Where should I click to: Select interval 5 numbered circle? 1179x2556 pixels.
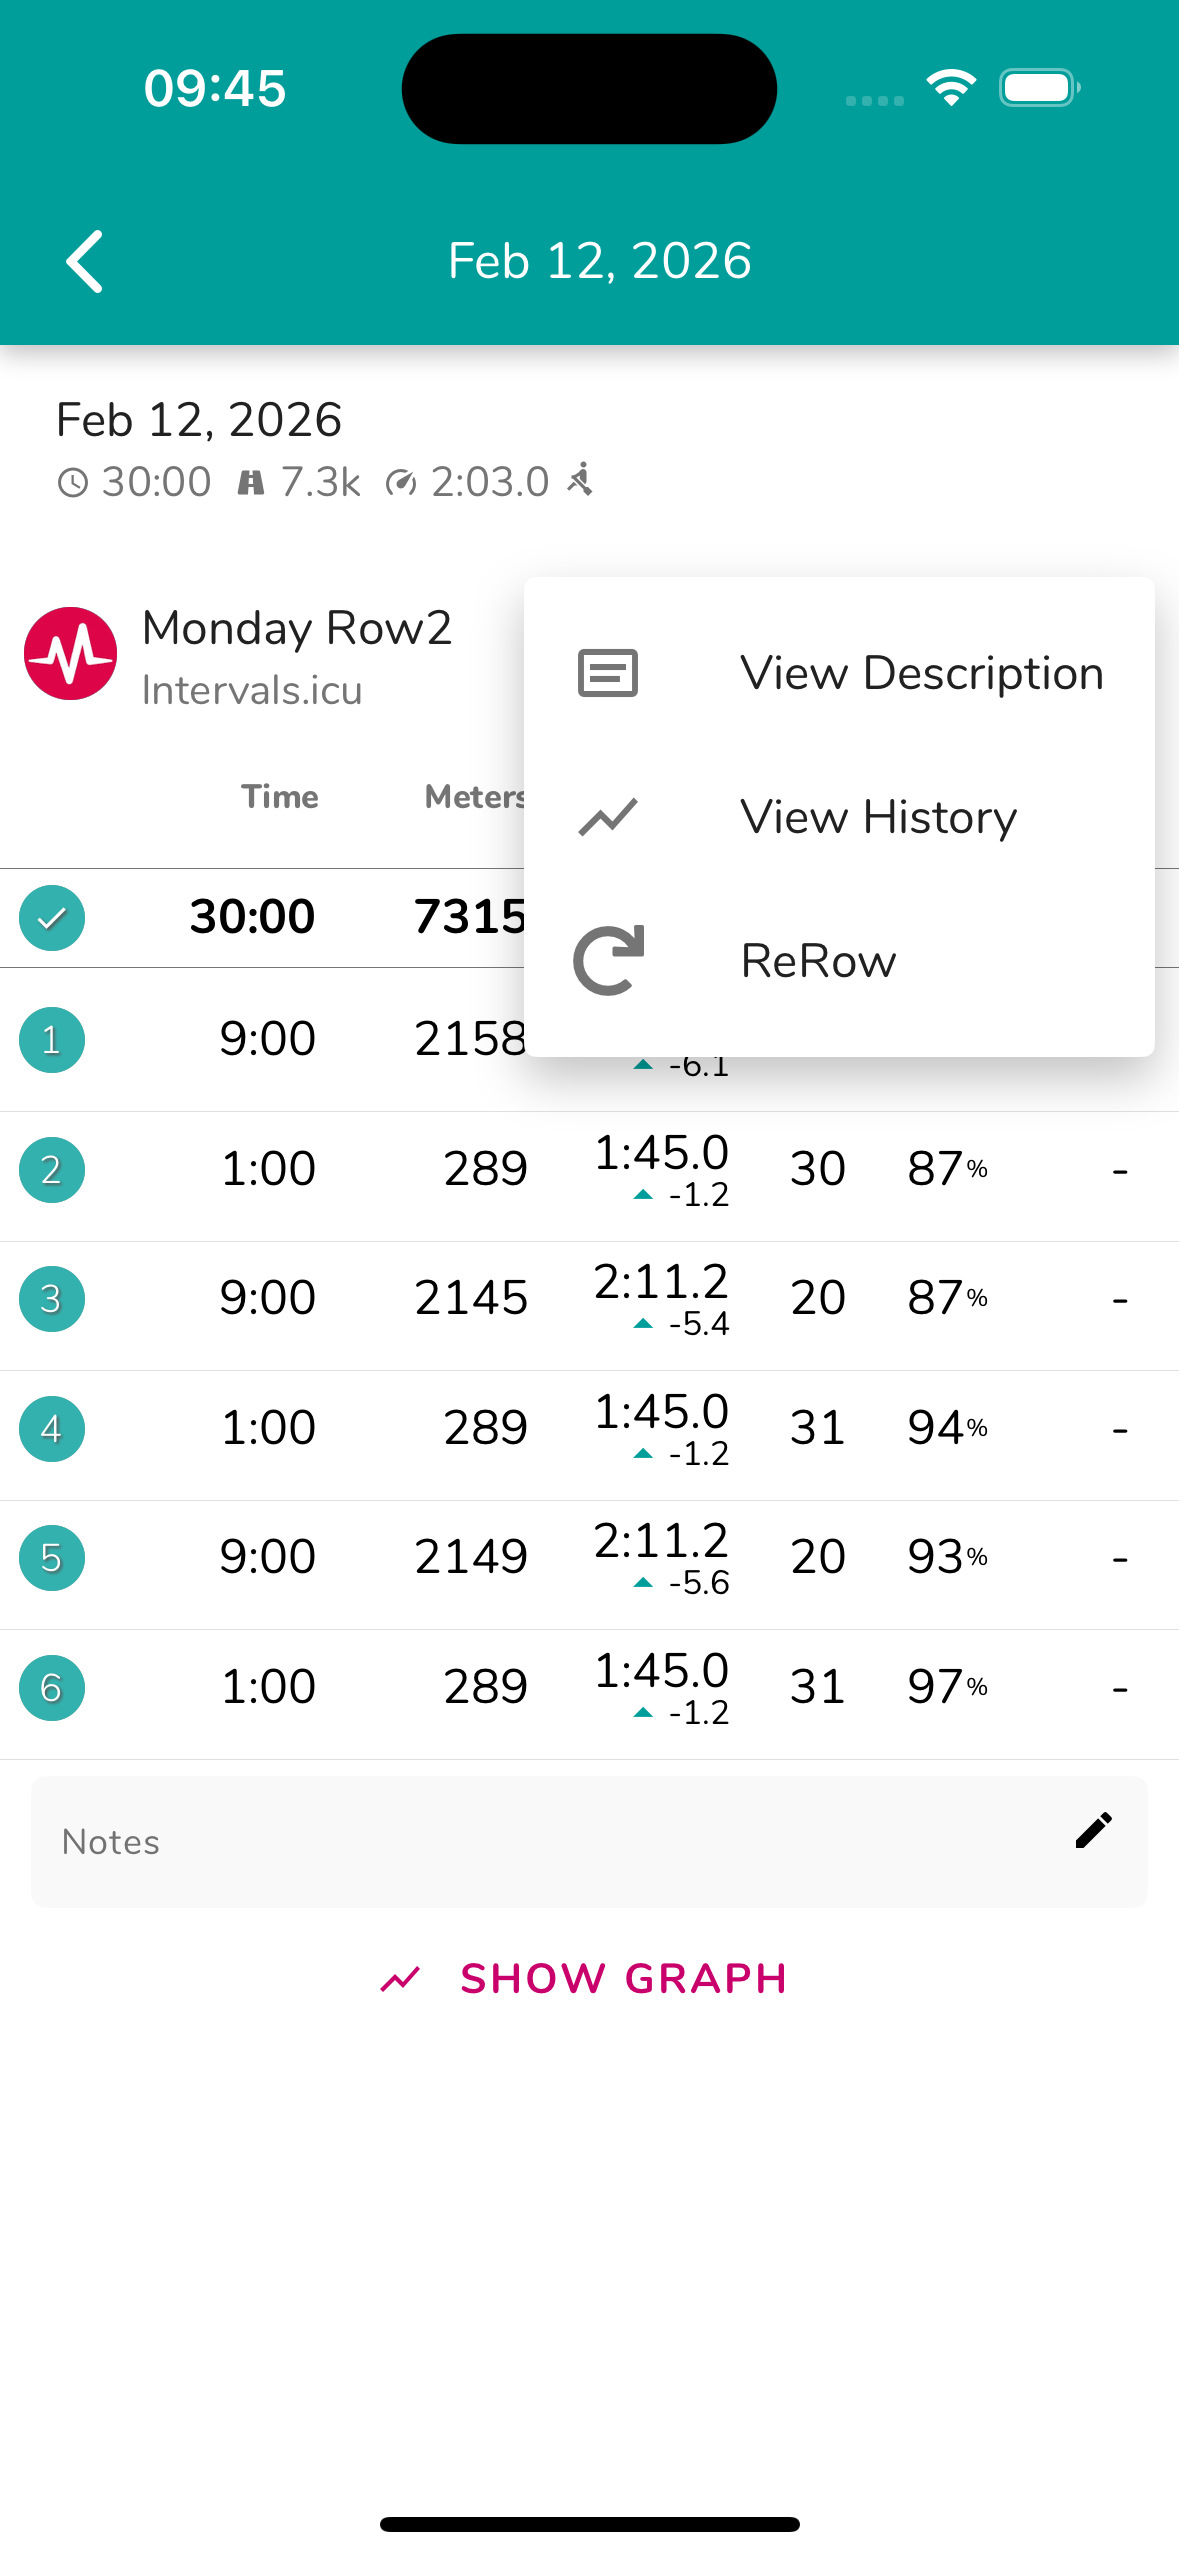[52, 1557]
